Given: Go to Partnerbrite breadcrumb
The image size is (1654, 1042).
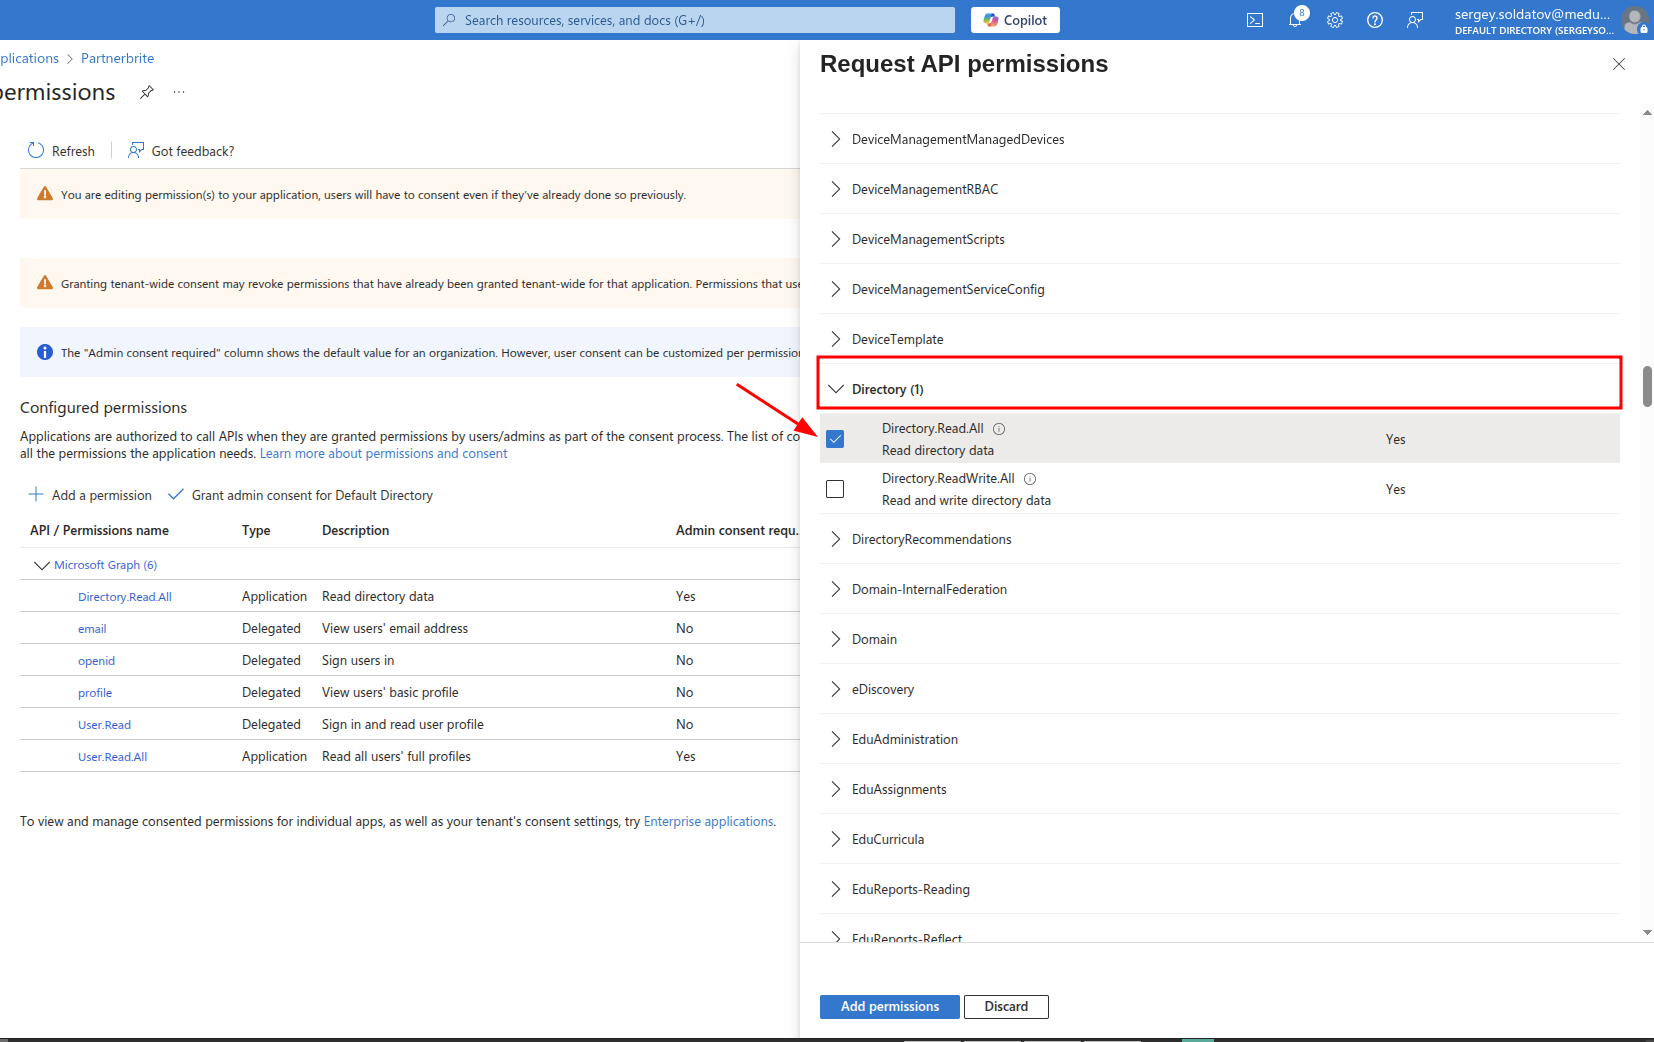Looking at the screenshot, I should (117, 58).
